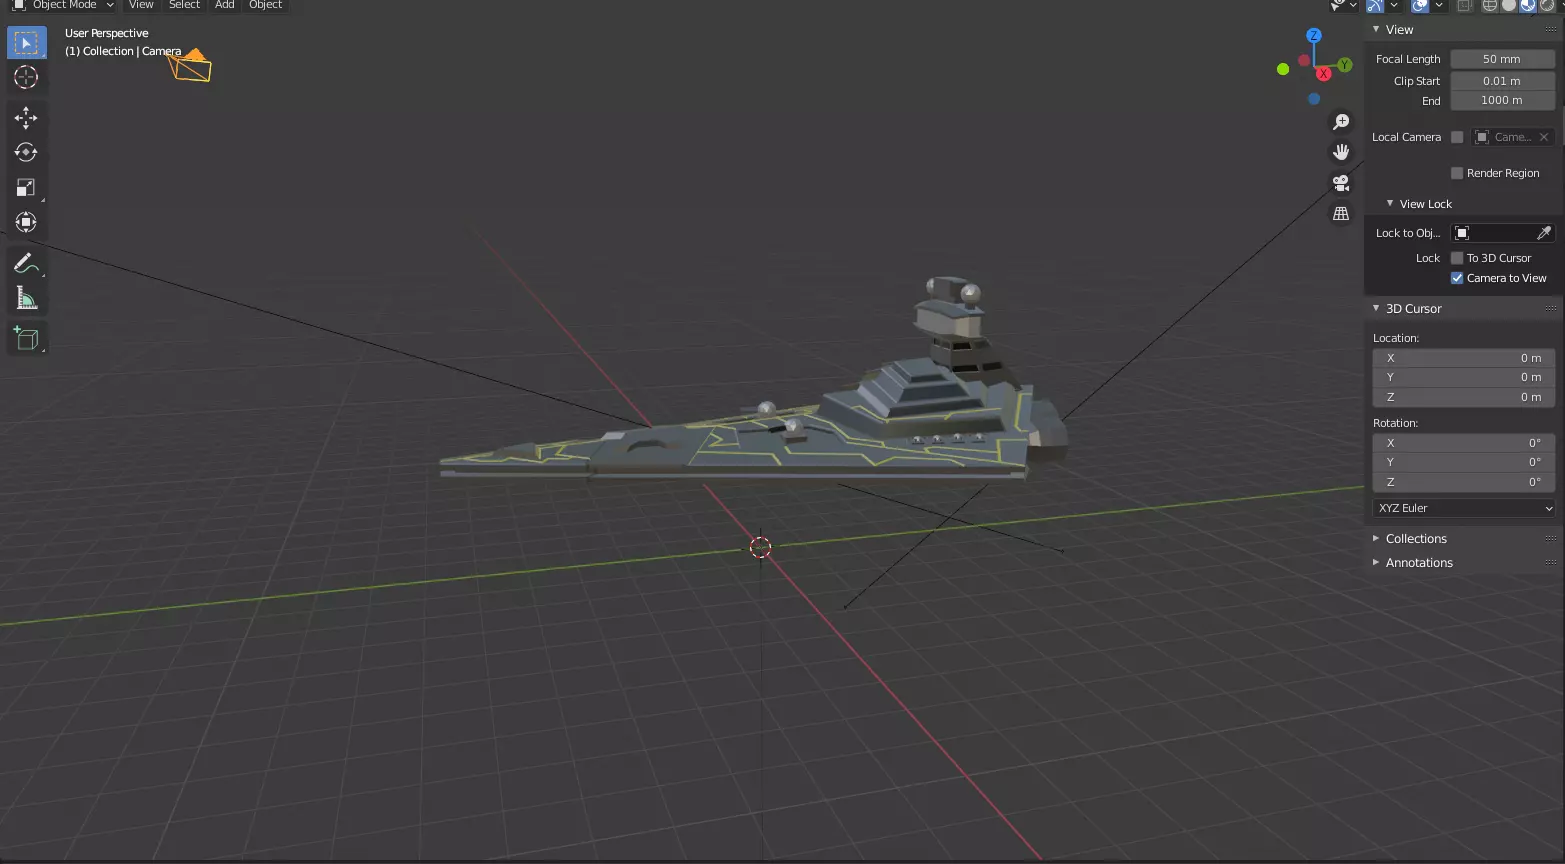Click the pan hand viewport button
The image size is (1565, 864).
(x=1341, y=152)
